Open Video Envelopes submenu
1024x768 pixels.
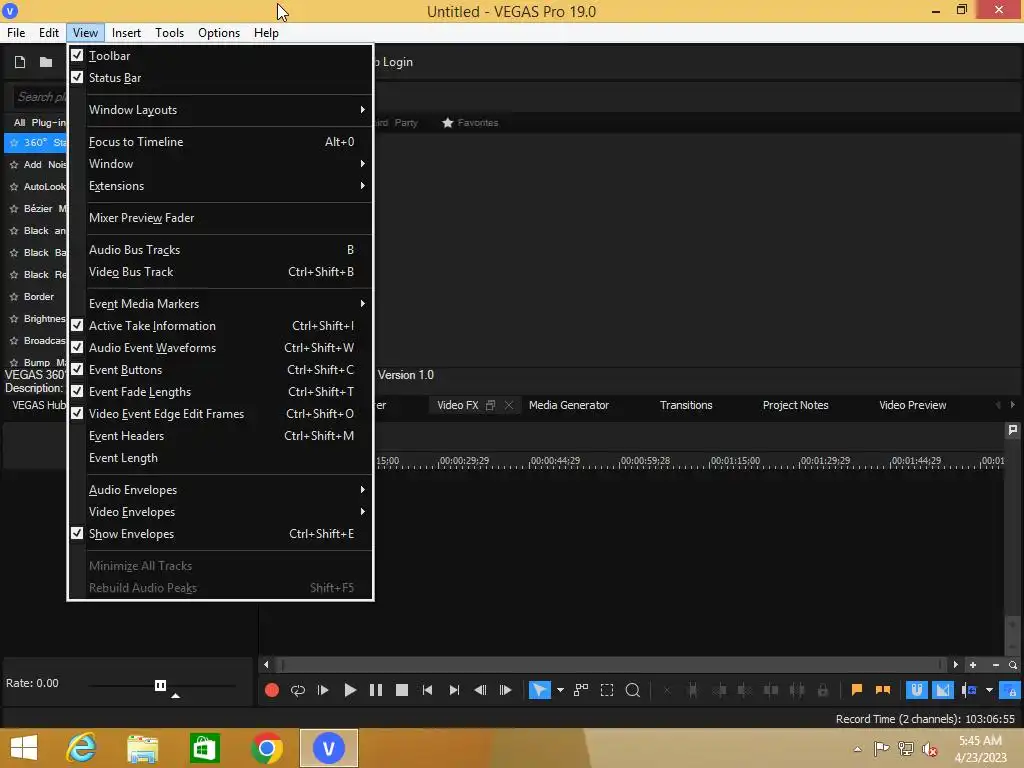[221, 512]
